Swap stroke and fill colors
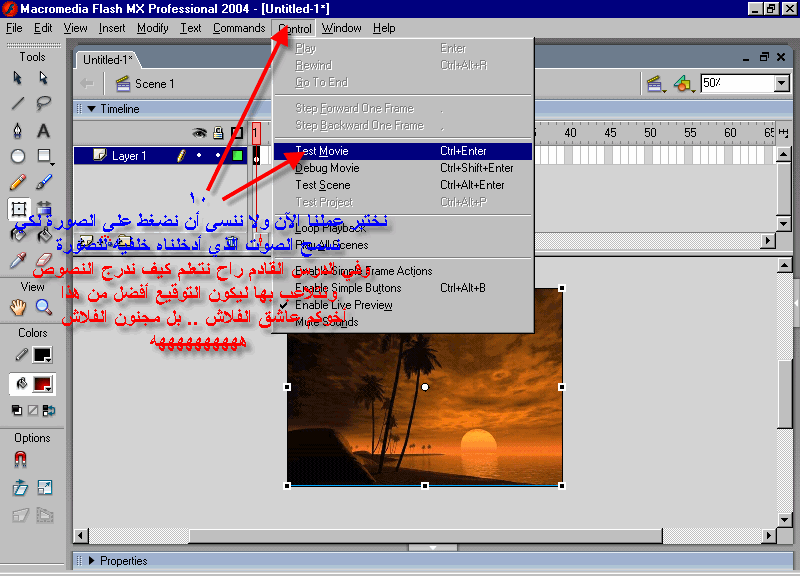The height and width of the screenshot is (576, 800). pyautogui.click(x=49, y=410)
